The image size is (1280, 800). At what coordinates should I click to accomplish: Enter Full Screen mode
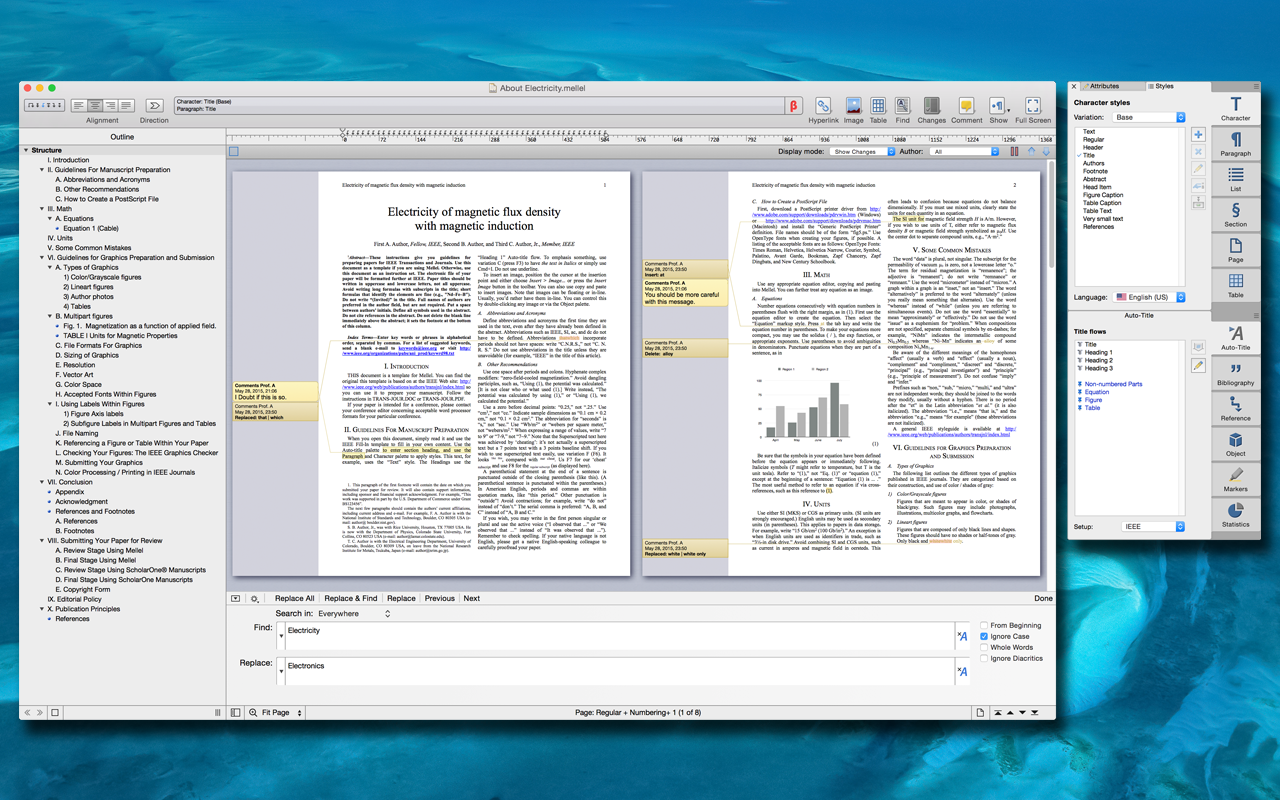(1033, 107)
